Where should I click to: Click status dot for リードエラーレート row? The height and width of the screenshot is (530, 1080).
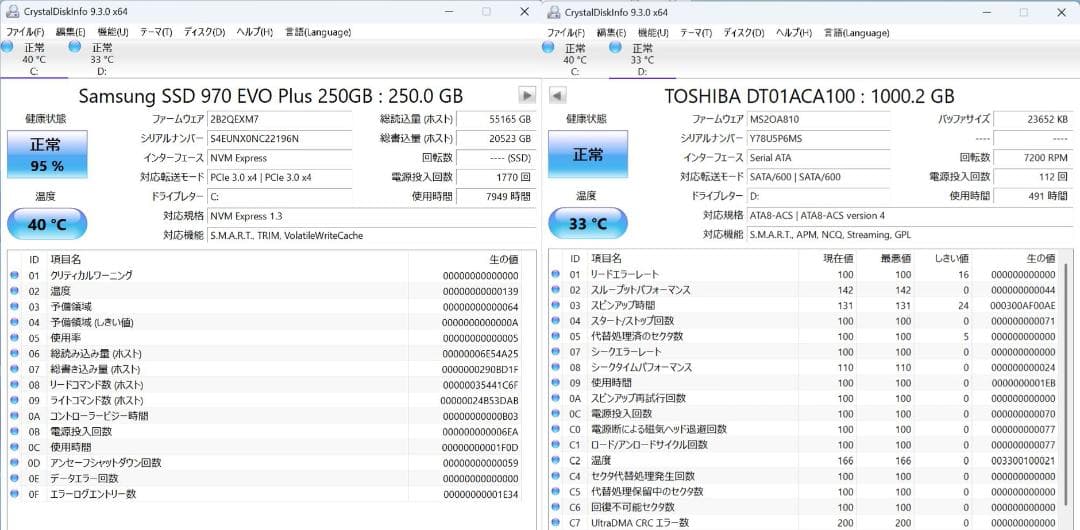tap(556, 274)
